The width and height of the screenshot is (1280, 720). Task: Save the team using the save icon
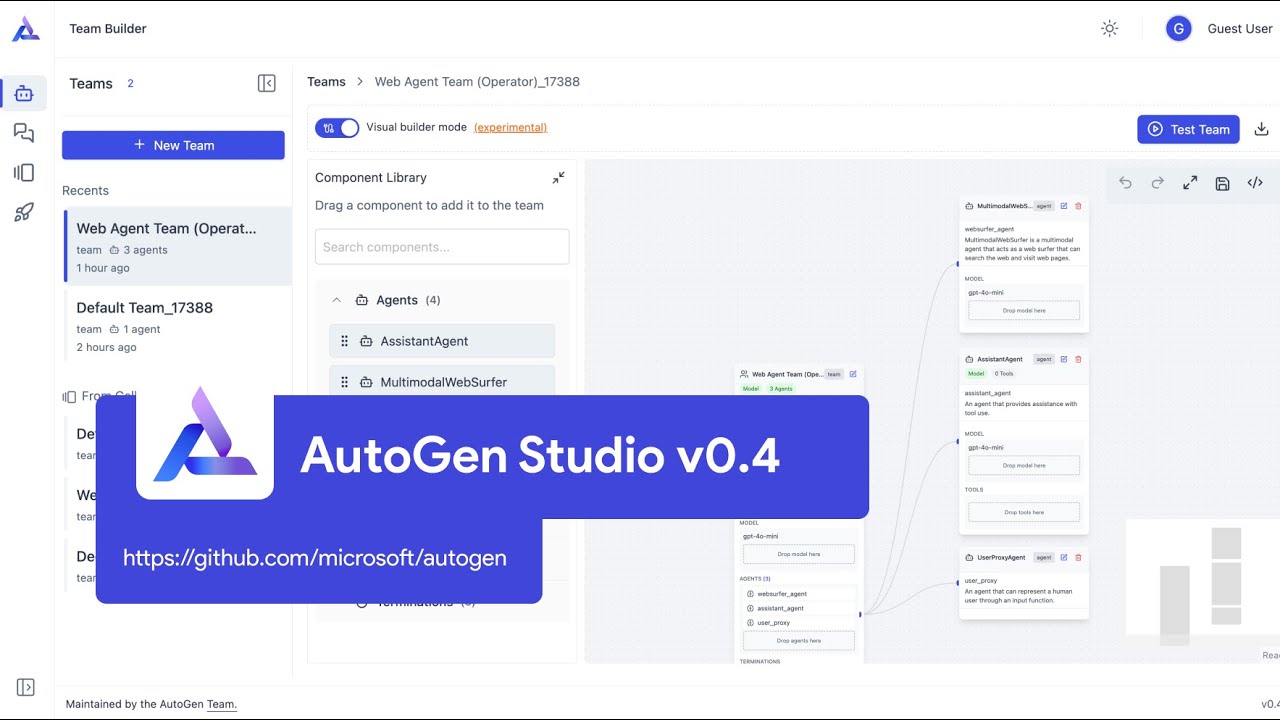point(1222,184)
